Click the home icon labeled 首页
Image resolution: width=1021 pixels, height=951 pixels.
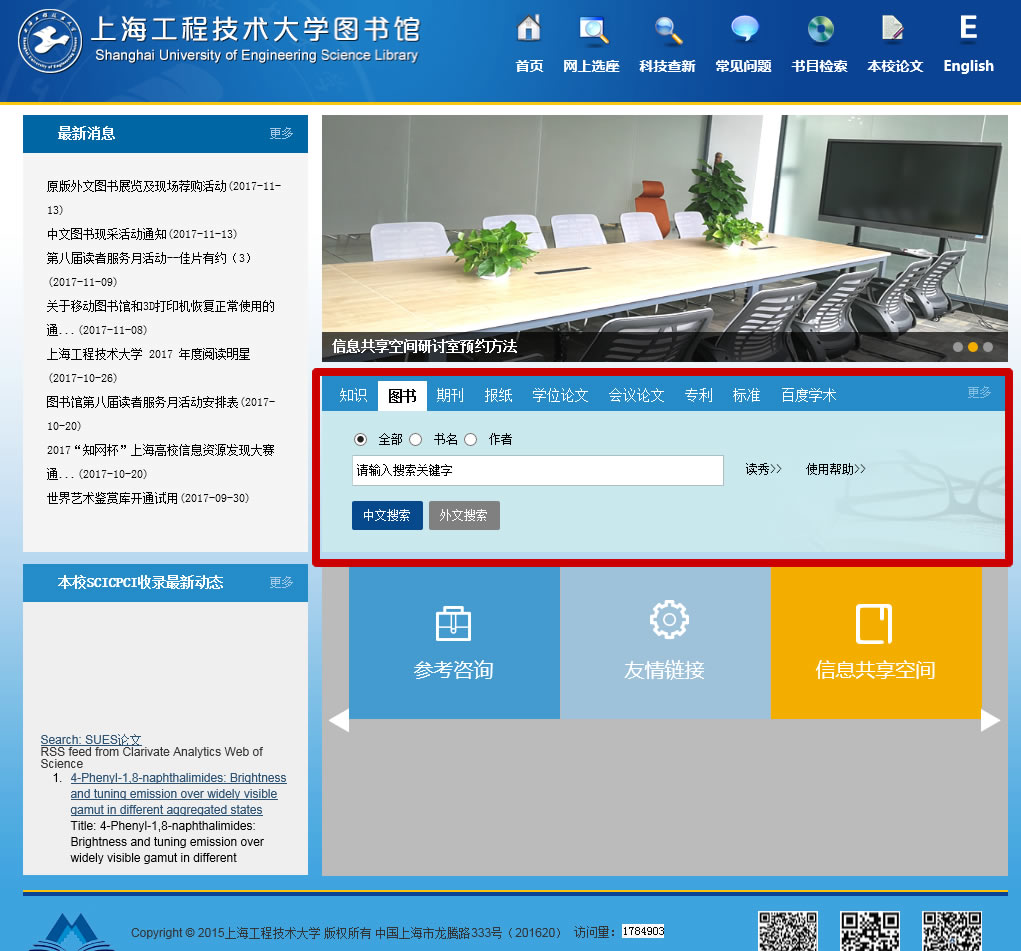[x=529, y=30]
